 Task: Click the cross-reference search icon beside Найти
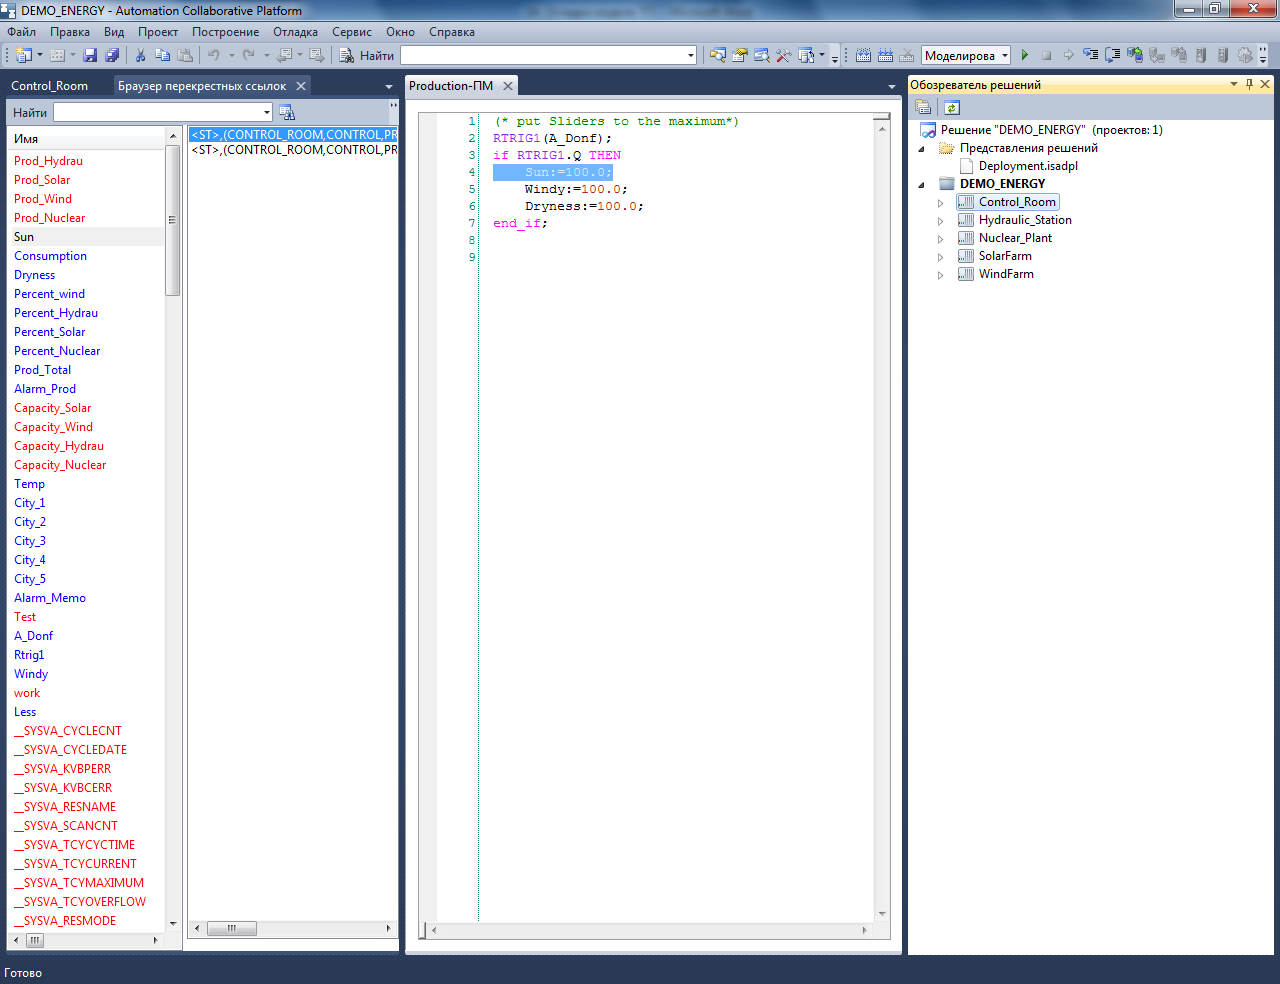(x=287, y=112)
